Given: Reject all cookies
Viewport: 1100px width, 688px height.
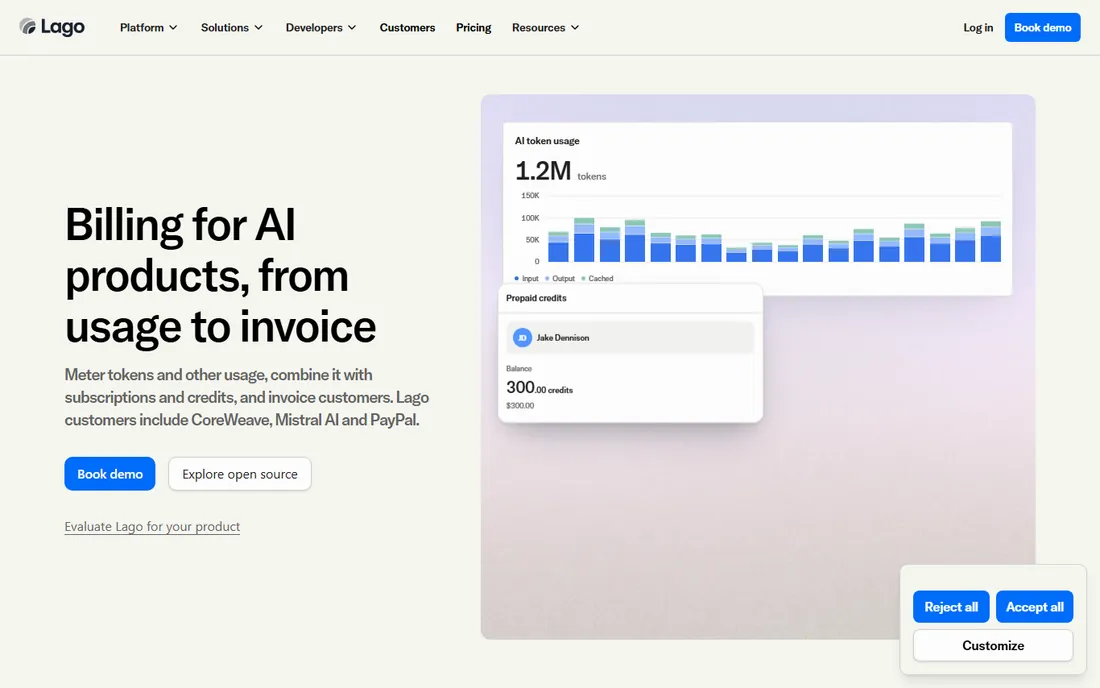Looking at the screenshot, I should (951, 607).
